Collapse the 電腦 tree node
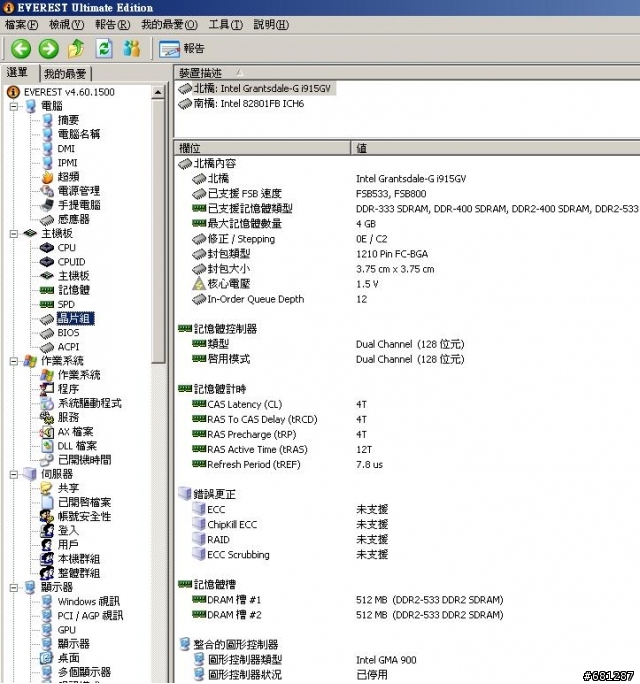 click(x=14, y=106)
